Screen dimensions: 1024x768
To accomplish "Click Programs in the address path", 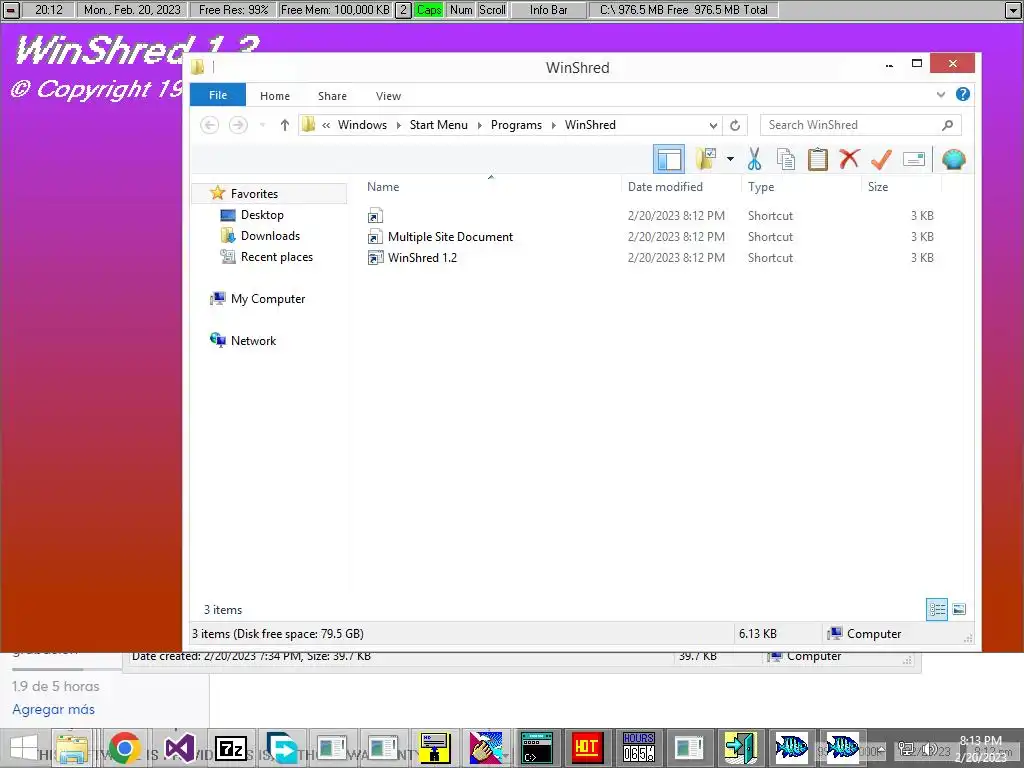I will pos(517,125).
